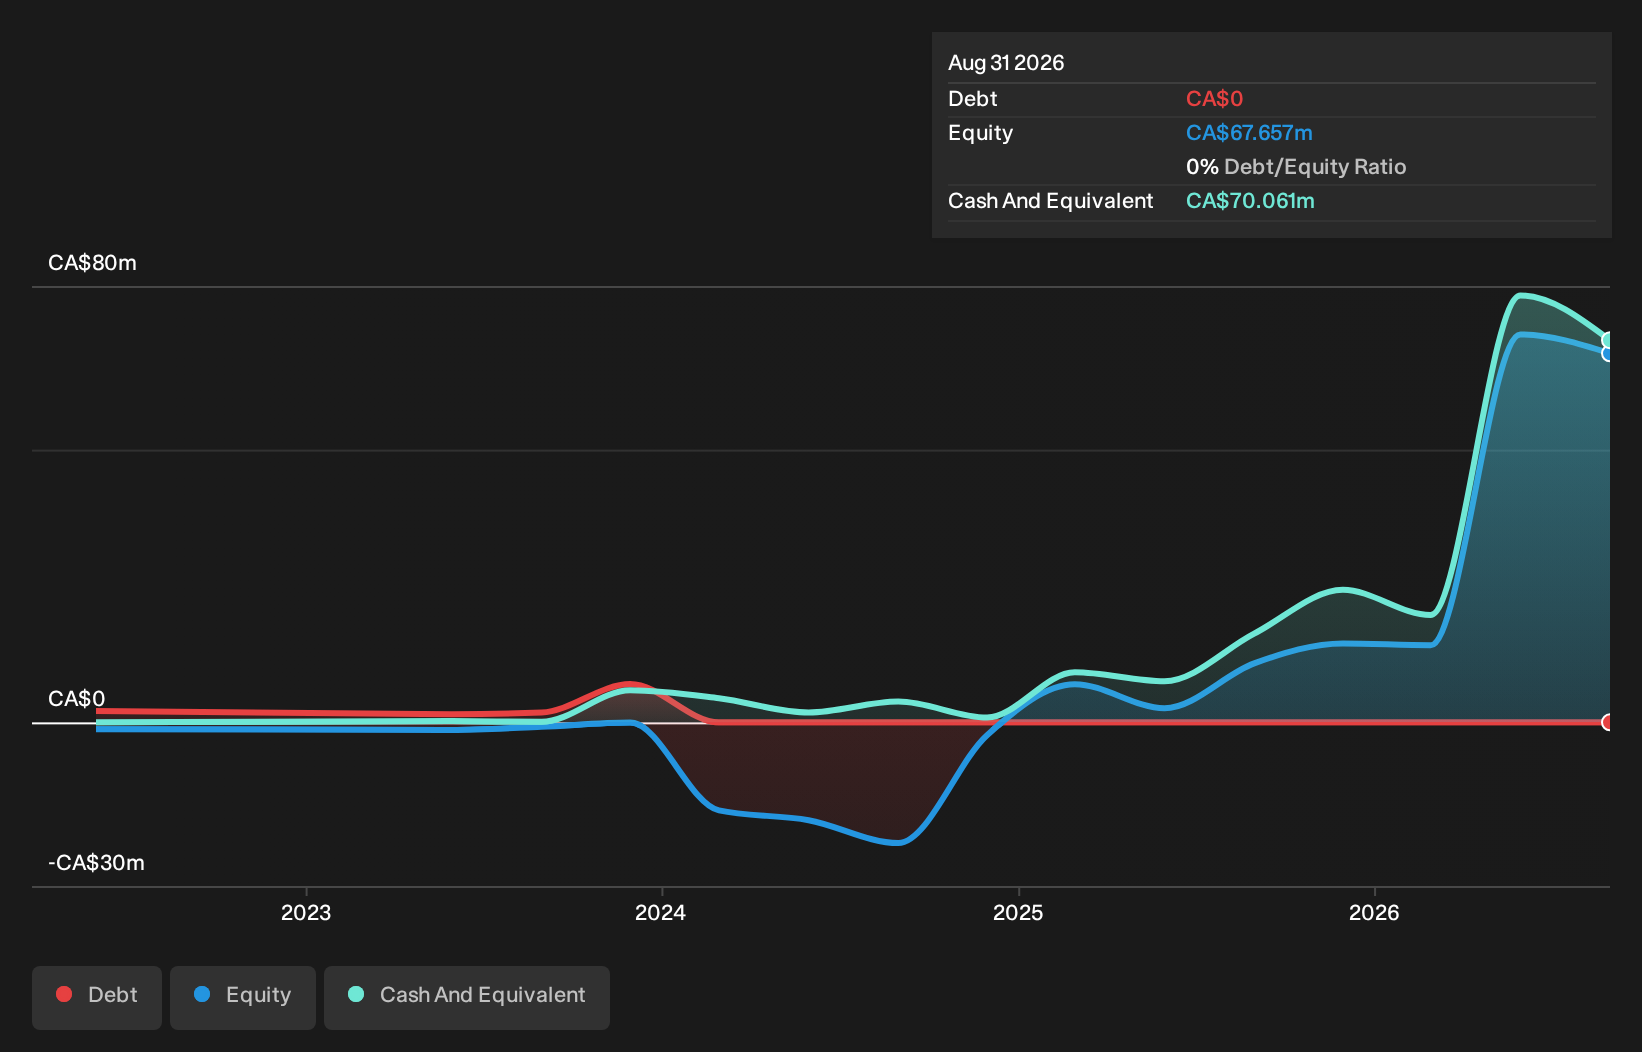1642x1052 pixels.
Task: Click the Debt row label in tooltip
Action: [973, 99]
